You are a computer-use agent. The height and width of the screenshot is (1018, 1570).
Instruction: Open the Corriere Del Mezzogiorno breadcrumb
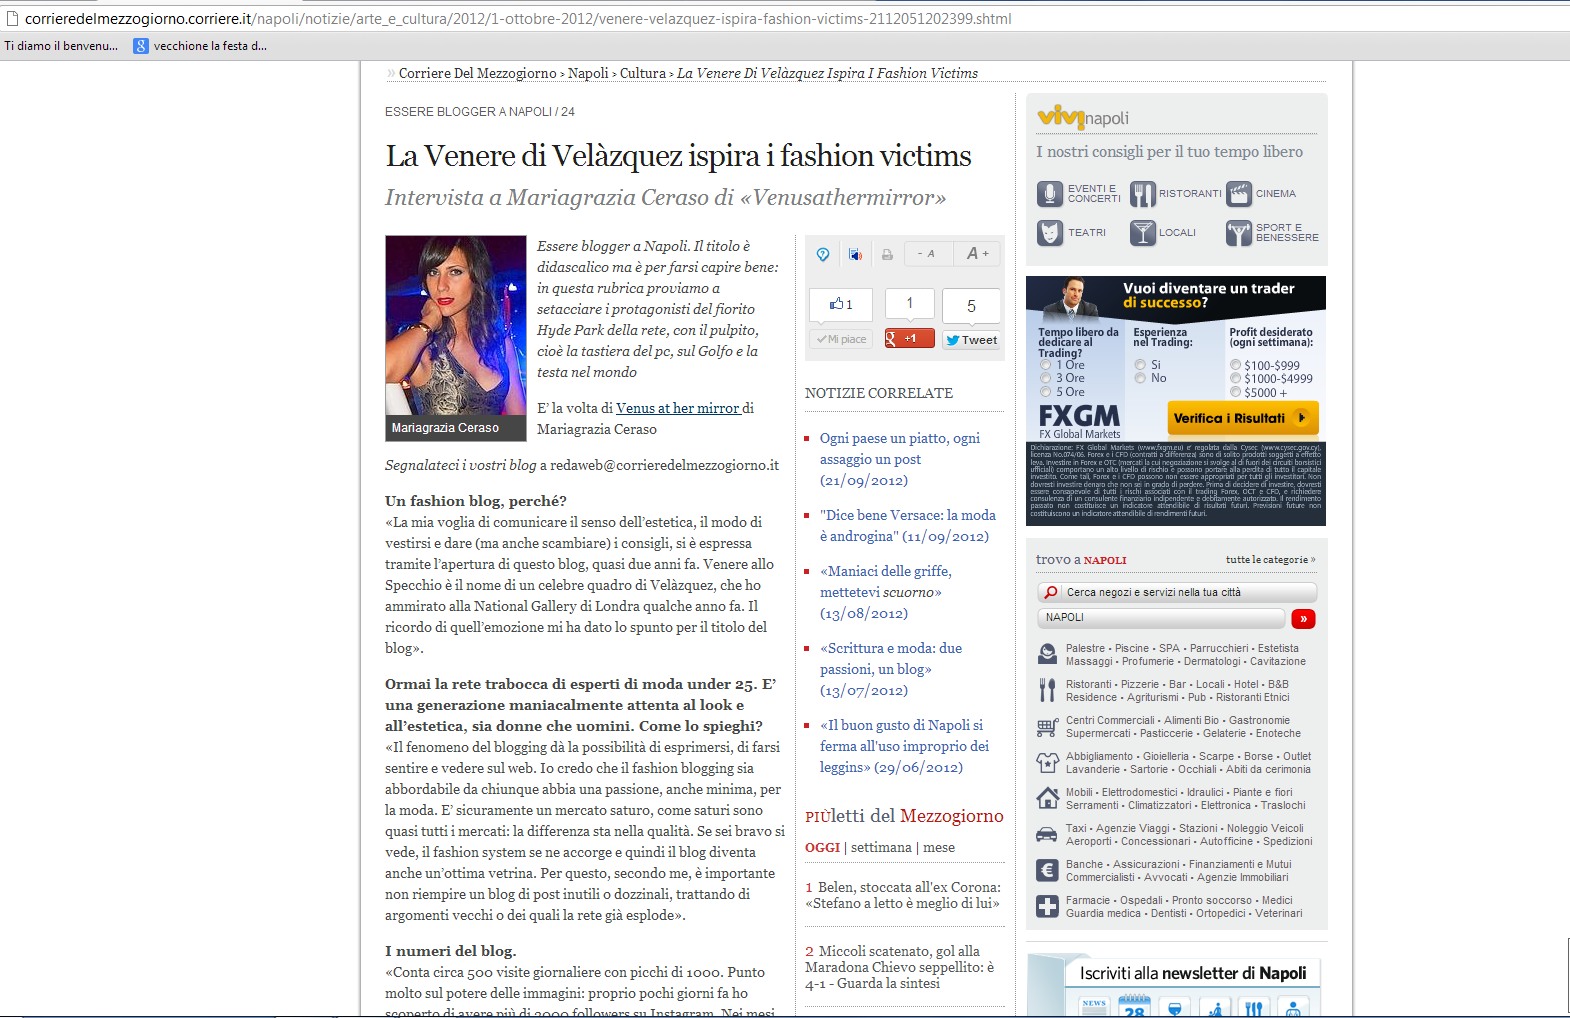pos(477,73)
